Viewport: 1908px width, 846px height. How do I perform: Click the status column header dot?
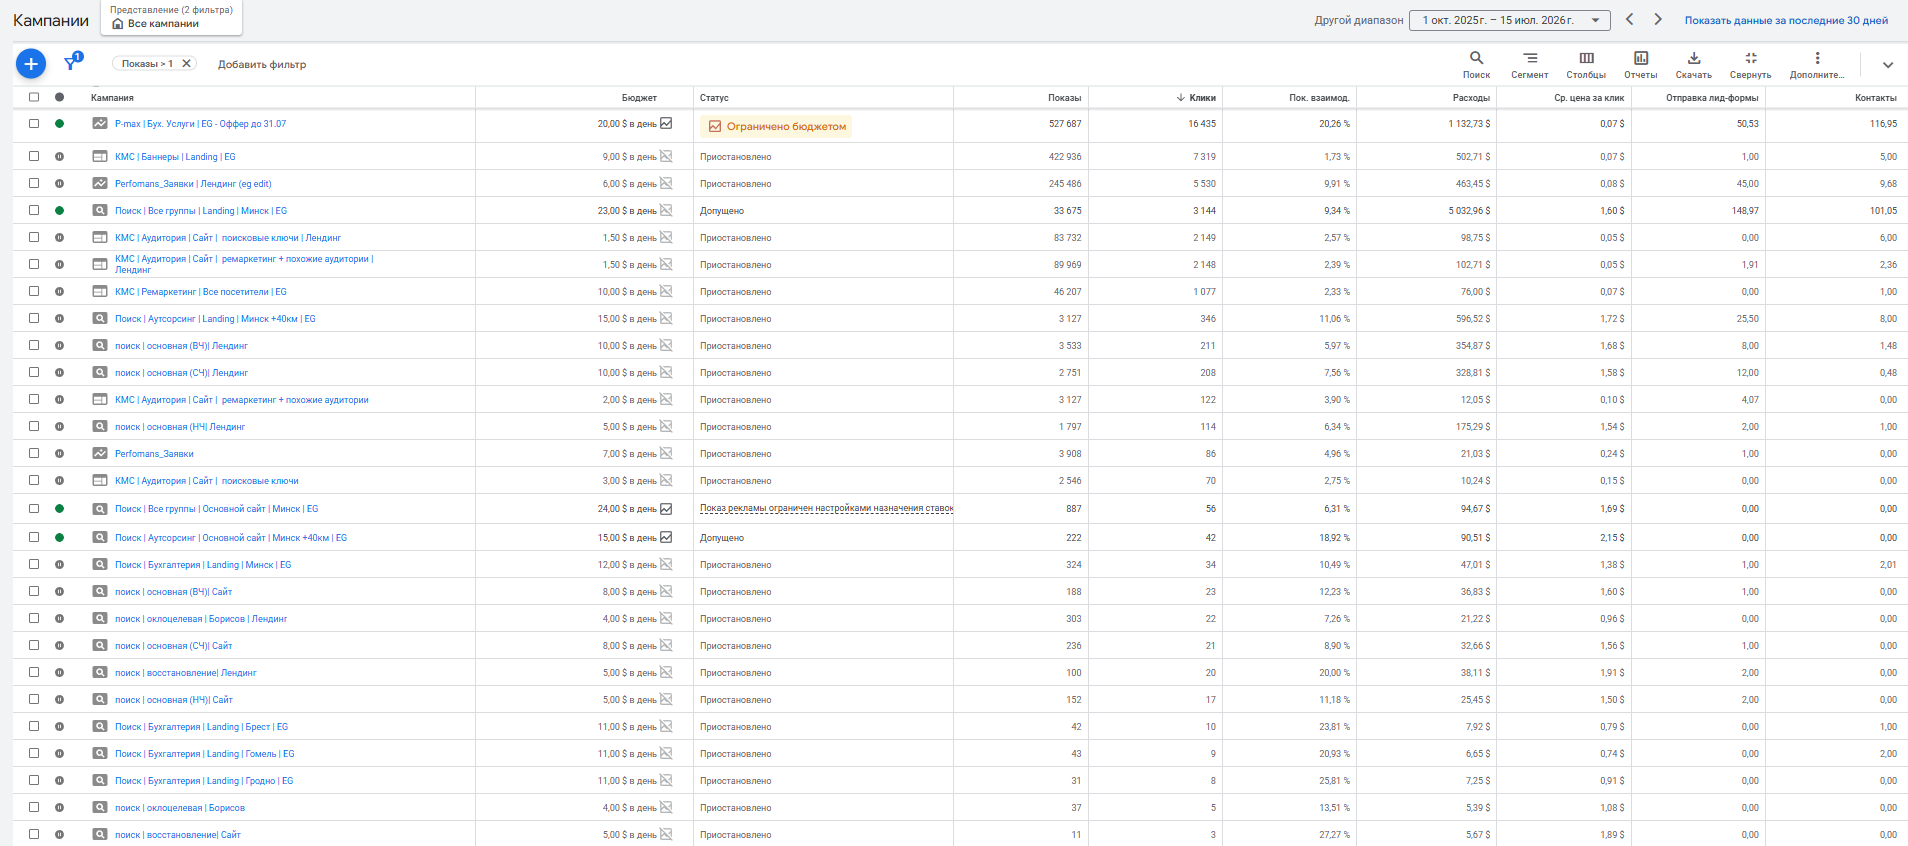point(59,97)
